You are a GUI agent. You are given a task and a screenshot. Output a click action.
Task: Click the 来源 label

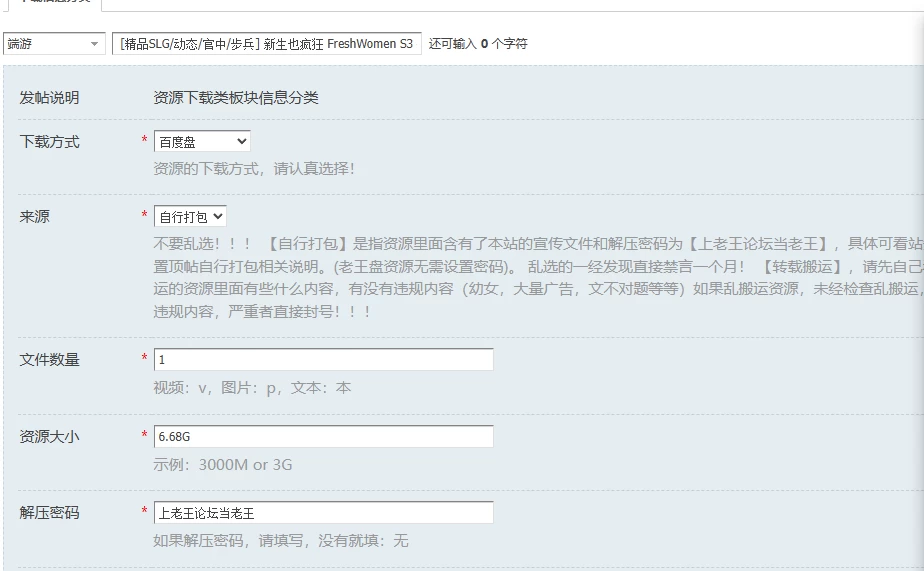34,217
